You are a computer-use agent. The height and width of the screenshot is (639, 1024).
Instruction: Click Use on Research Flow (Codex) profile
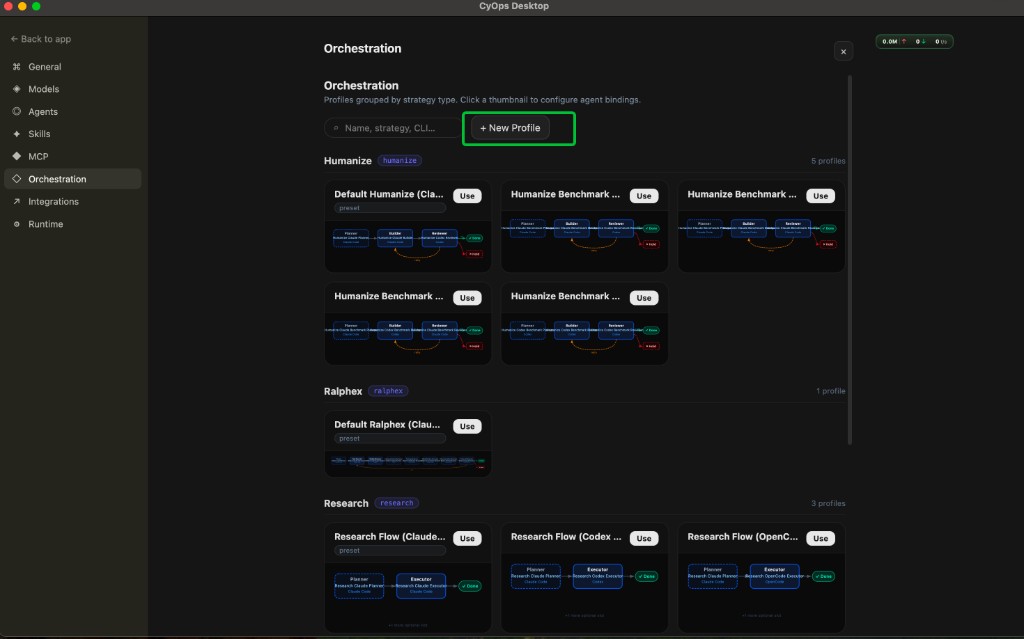[x=644, y=538]
